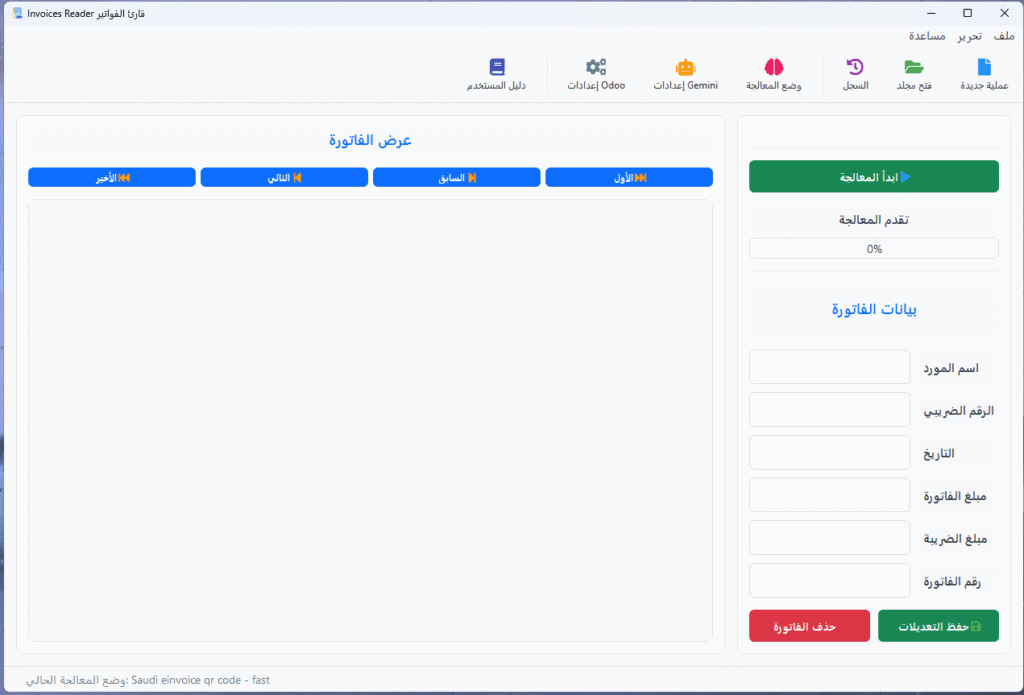Click the Invoices Reader app icon in title bar
This screenshot has height=695, width=1024.
(18, 13)
